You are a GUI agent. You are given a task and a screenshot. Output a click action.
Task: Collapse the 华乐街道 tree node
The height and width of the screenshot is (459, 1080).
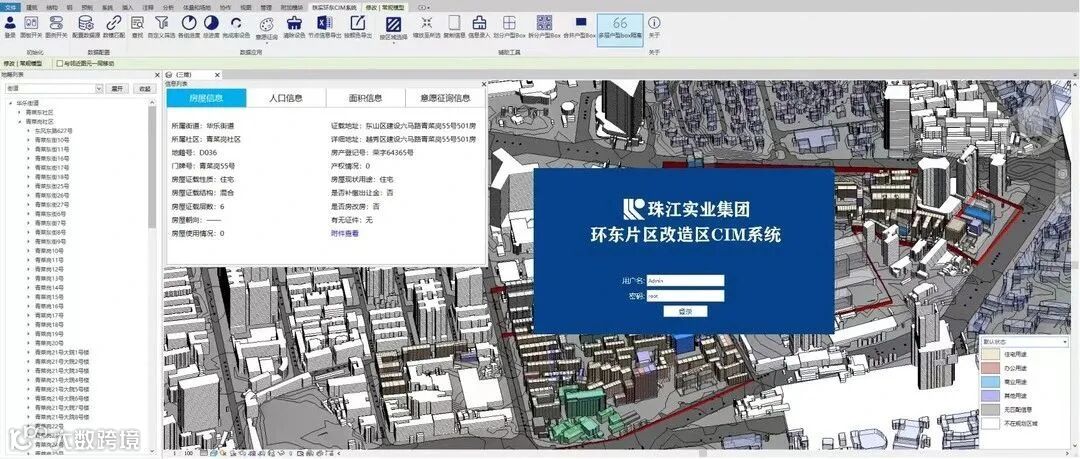[x=11, y=103]
